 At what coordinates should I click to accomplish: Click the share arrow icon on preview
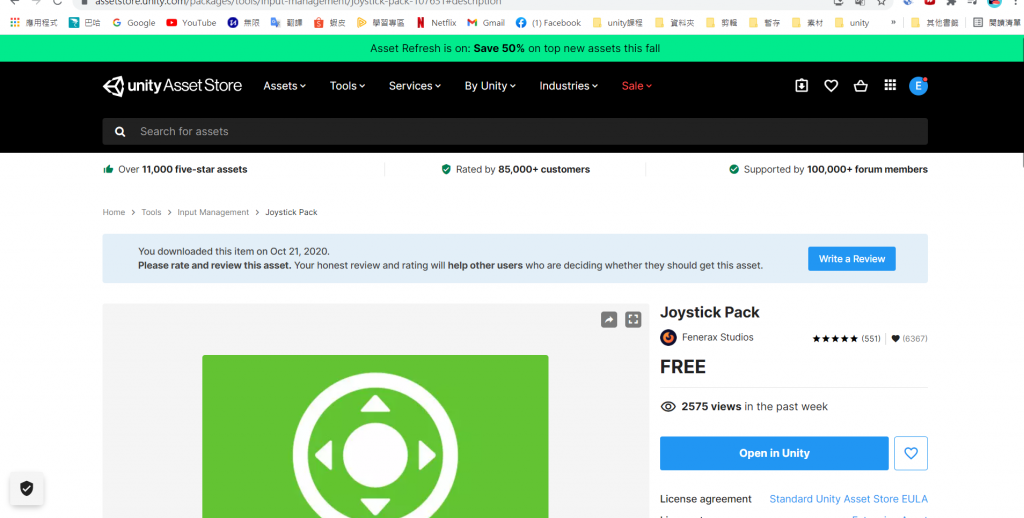pyautogui.click(x=609, y=319)
